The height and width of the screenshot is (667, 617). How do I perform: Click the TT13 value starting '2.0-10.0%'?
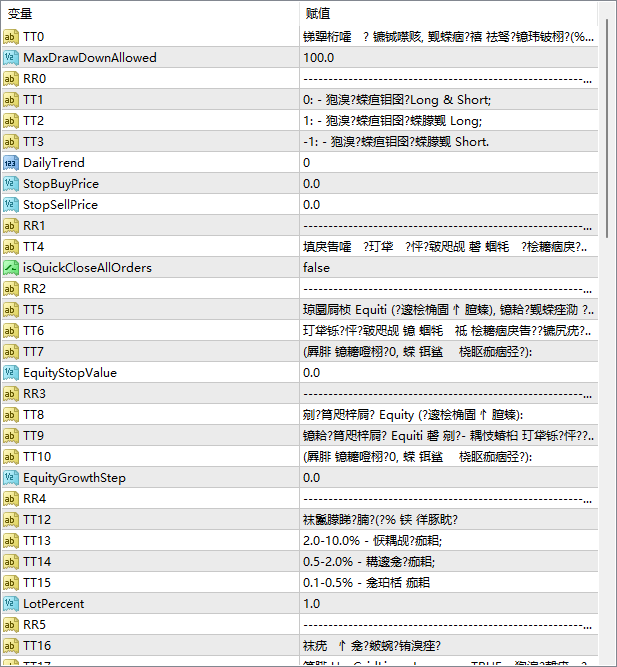[x=372, y=541]
